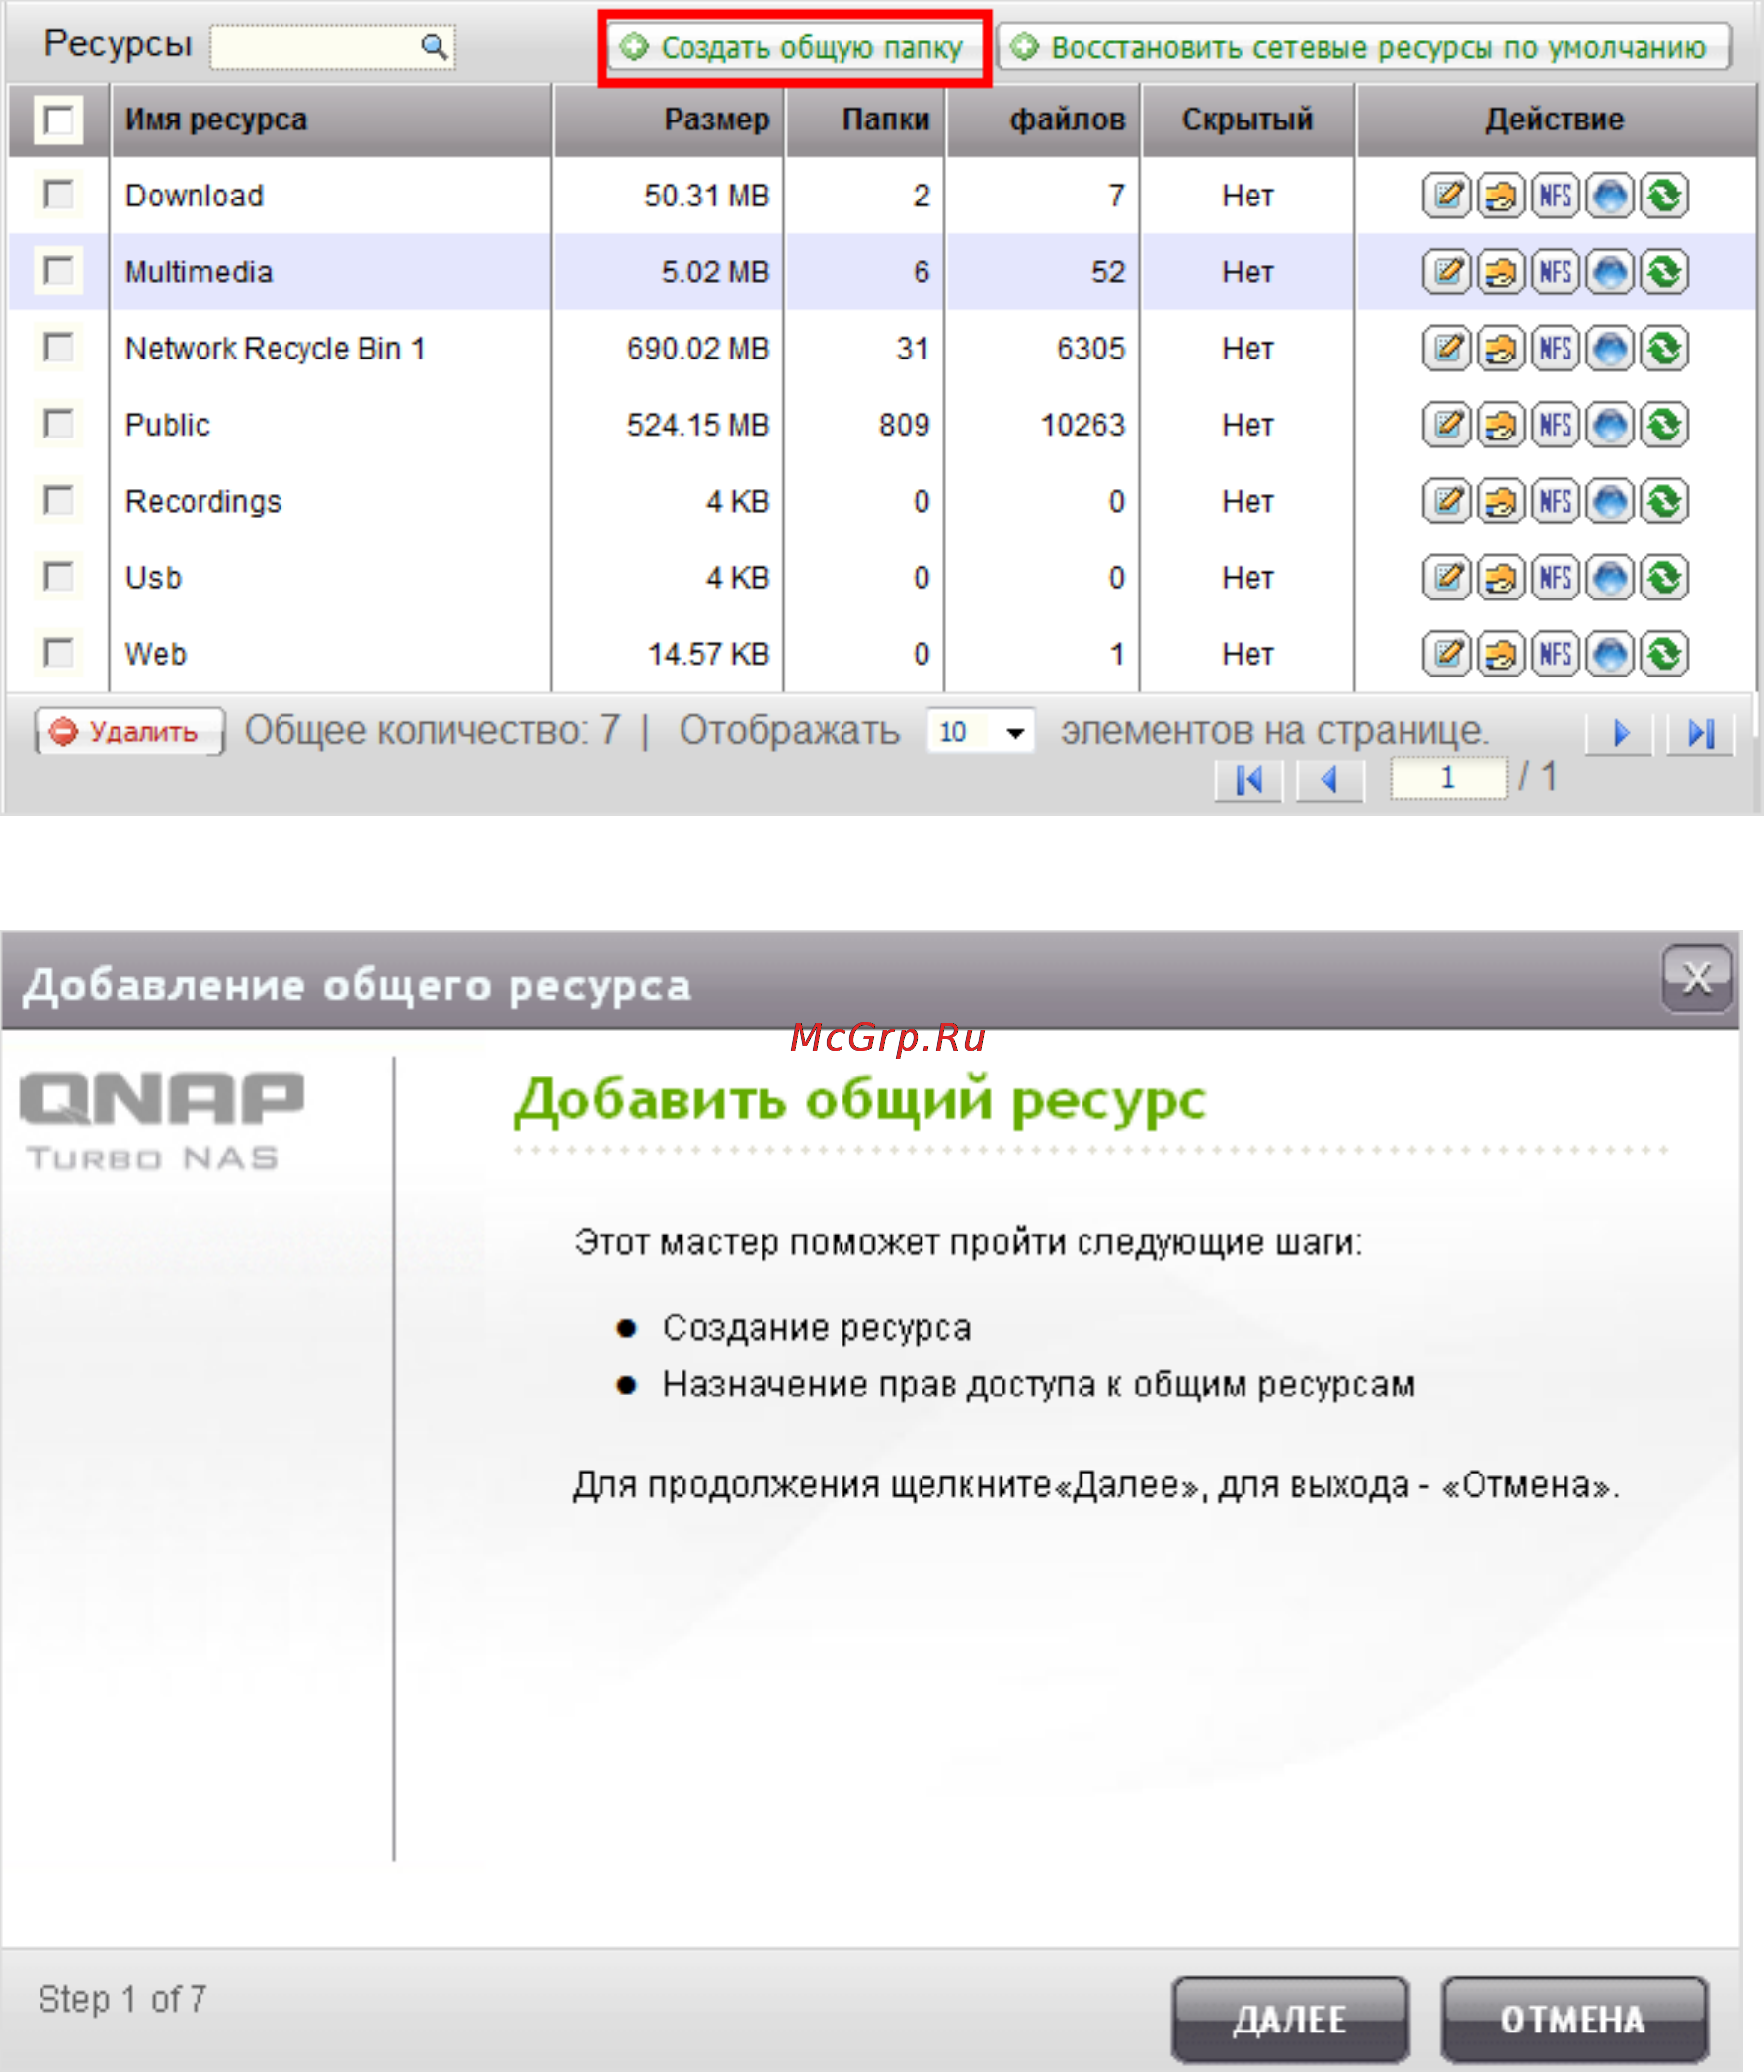The image size is (1764, 2072).
Task: Open access rights icon for Recordings
Action: point(1500,501)
